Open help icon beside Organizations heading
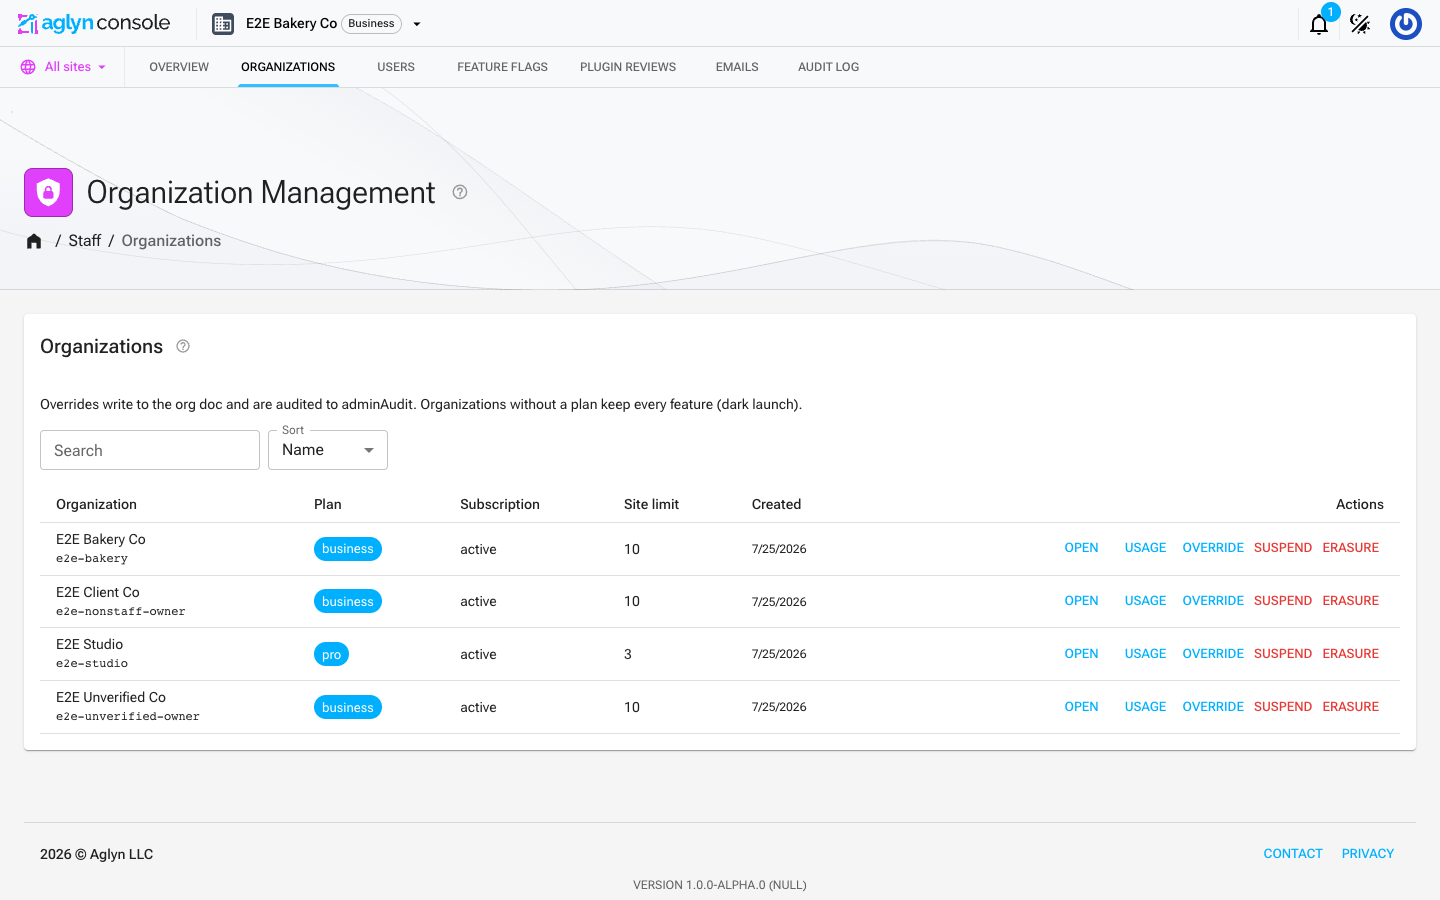The height and width of the screenshot is (900, 1440). pyautogui.click(x=183, y=346)
